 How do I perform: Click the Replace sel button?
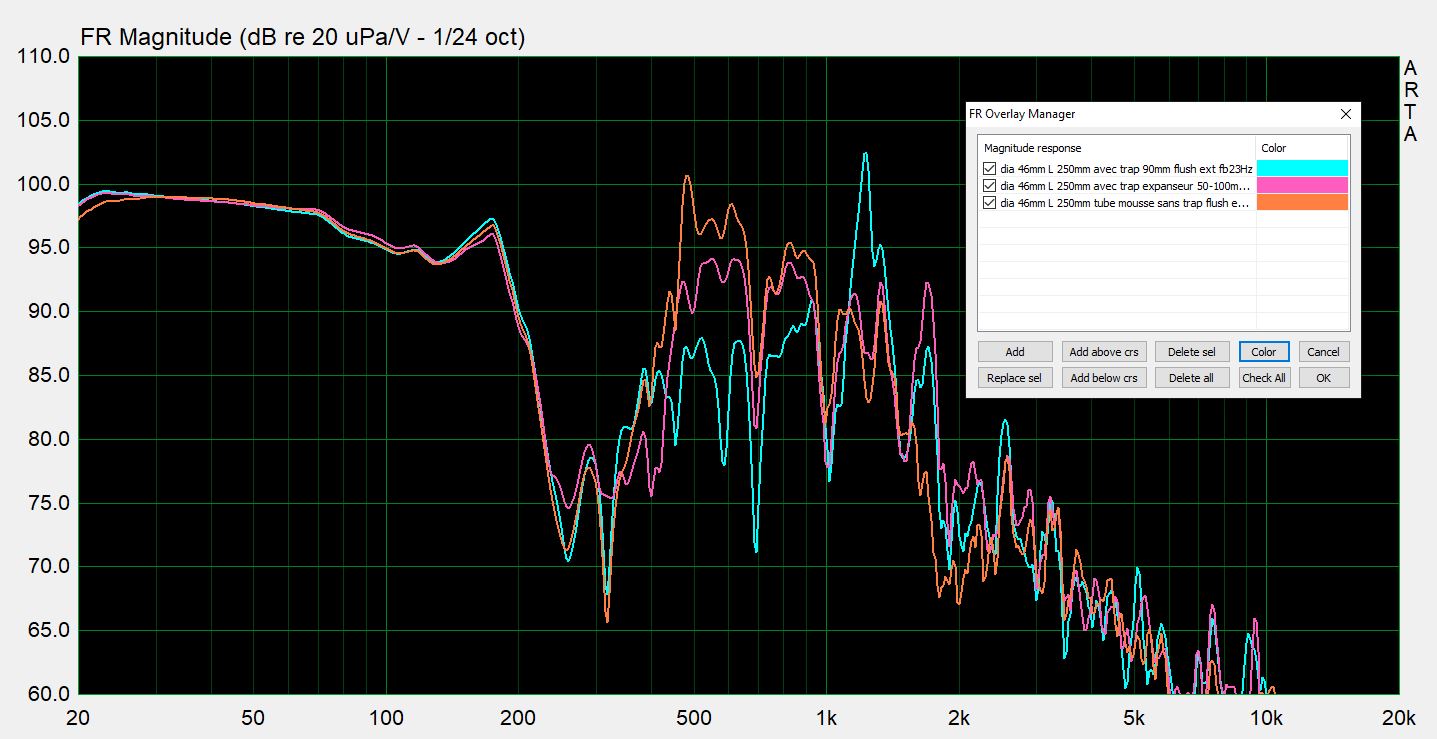pos(1015,378)
